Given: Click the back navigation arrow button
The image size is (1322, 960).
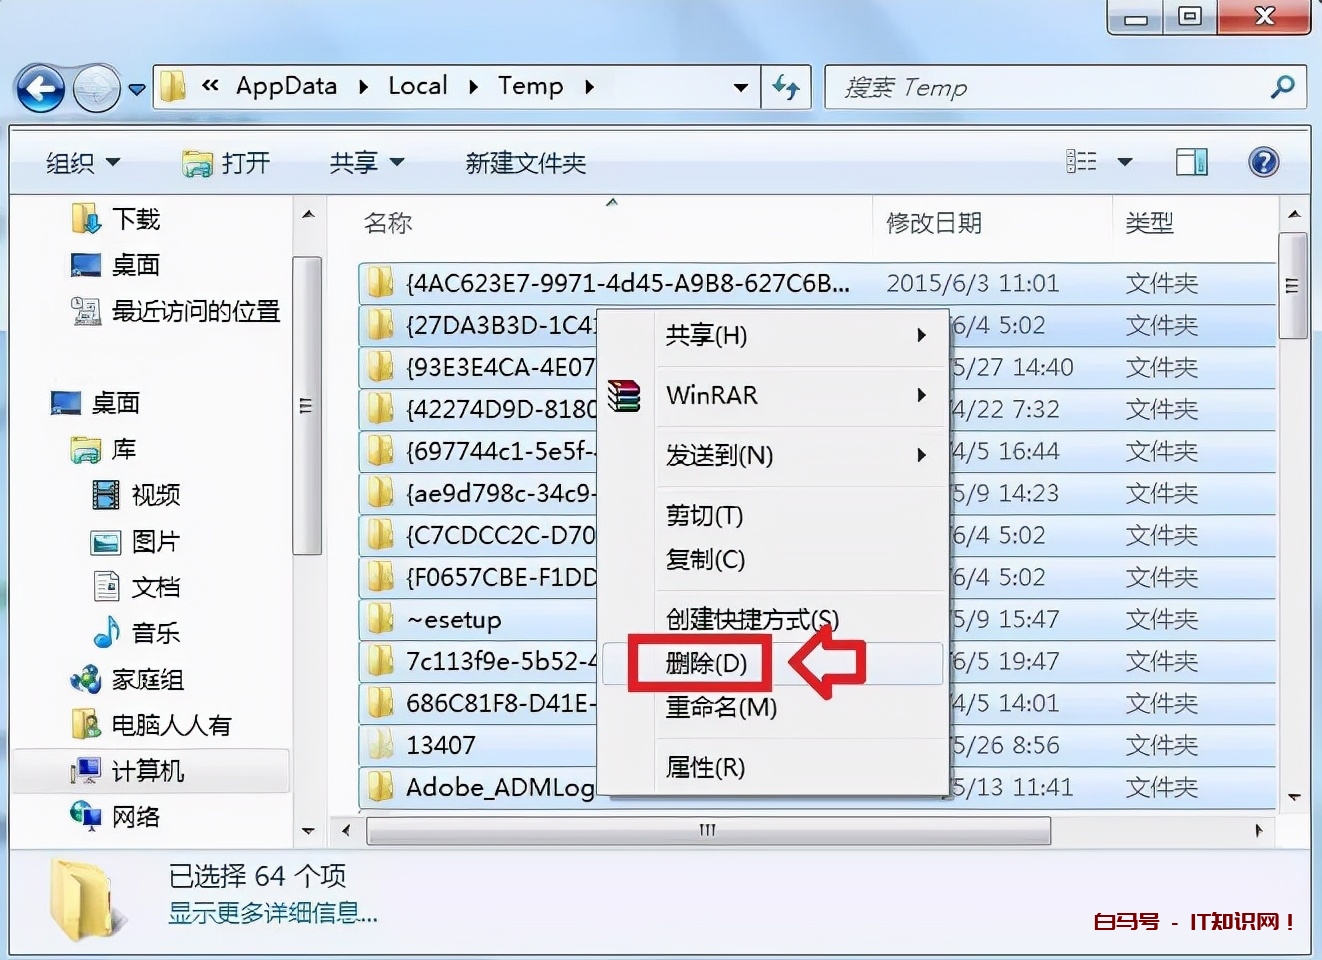Looking at the screenshot, I should pyautogui.click(x=40, y=88).
